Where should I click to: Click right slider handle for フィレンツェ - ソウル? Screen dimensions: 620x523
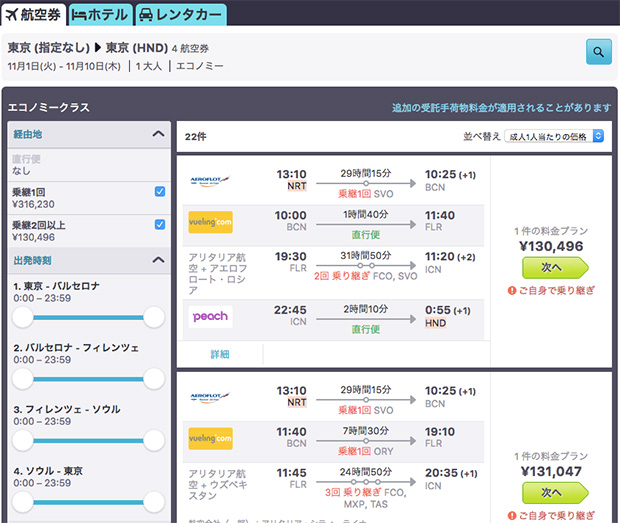pyautogui.click(x=154, y=440)
